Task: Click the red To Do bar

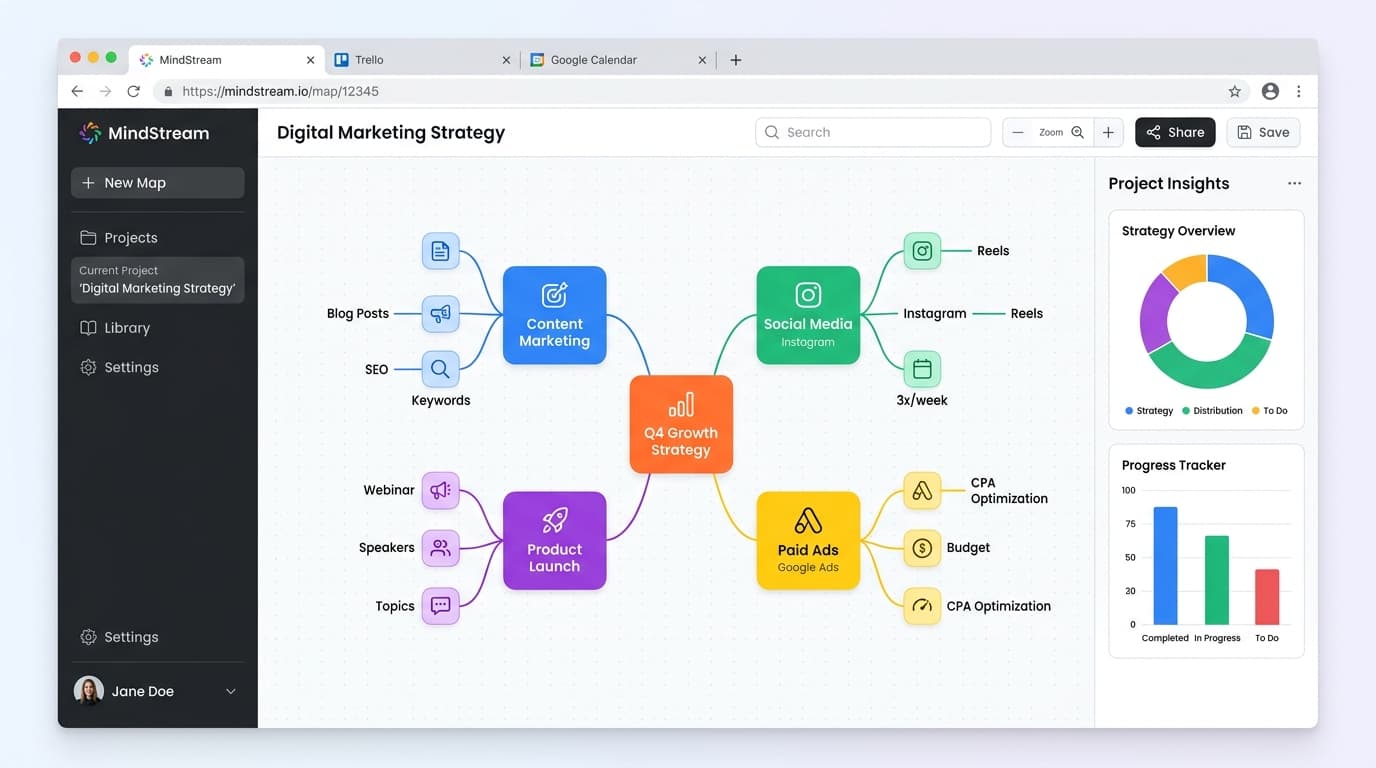Action: (x=1267, y=597)
